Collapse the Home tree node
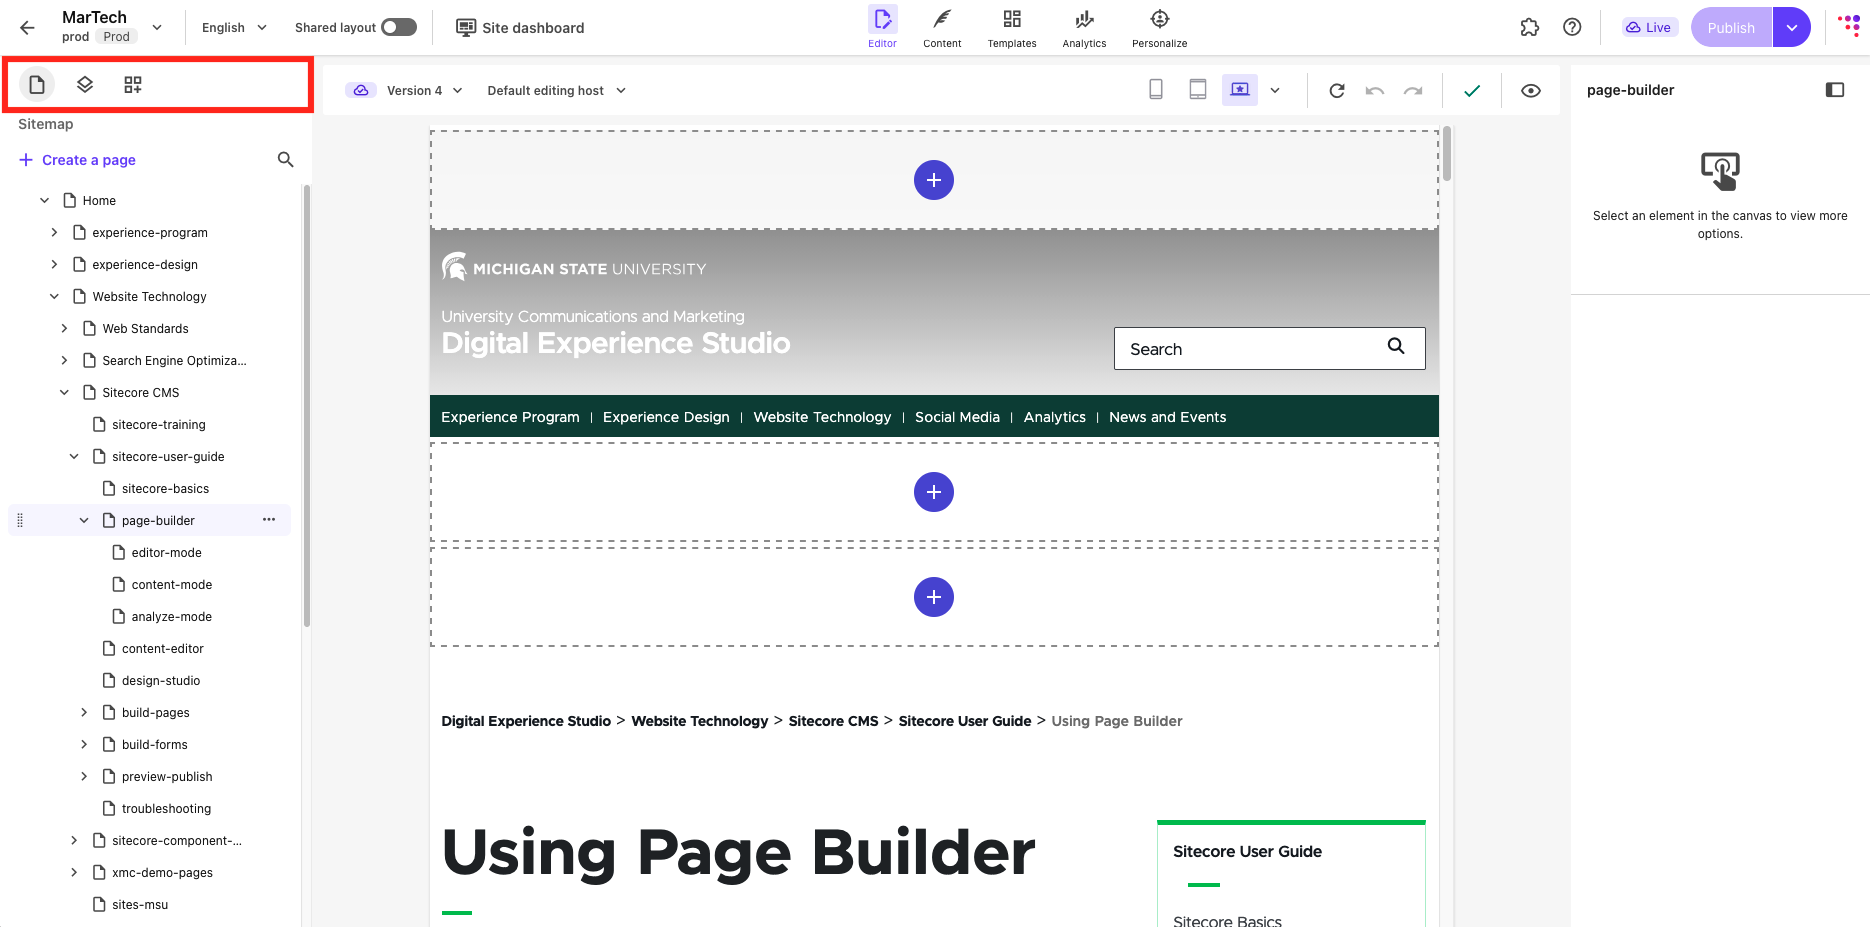 pos(44,200)
